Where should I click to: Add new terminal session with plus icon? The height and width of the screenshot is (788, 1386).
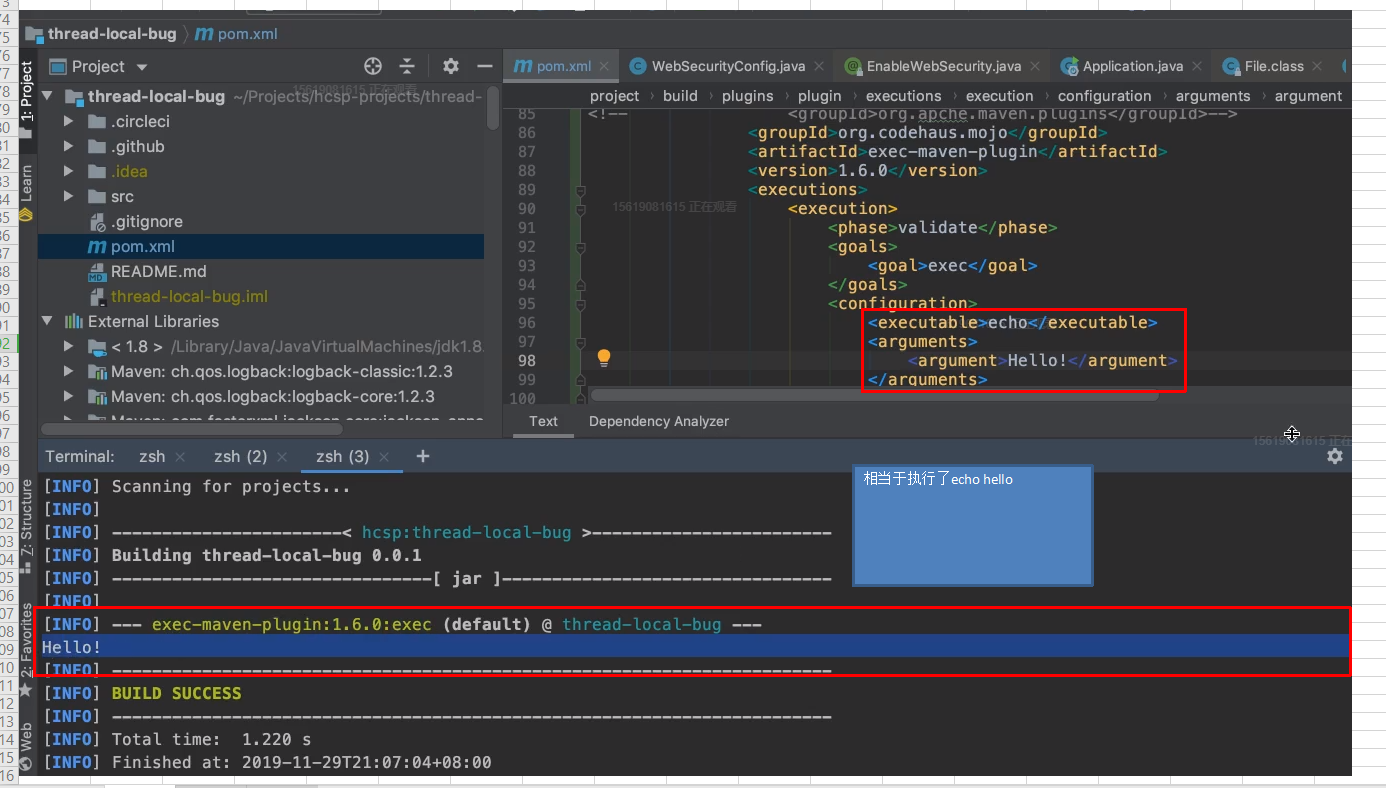pos(423,456)
